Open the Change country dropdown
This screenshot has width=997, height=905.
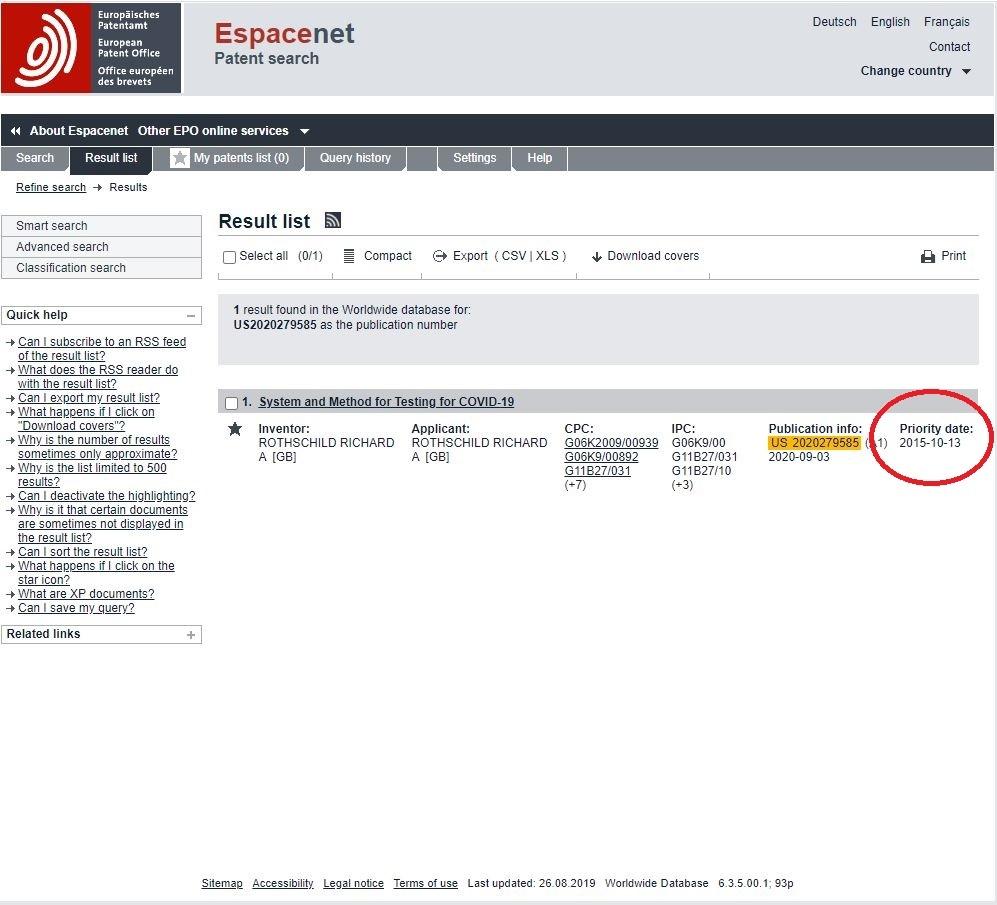(x=915, y=71)
